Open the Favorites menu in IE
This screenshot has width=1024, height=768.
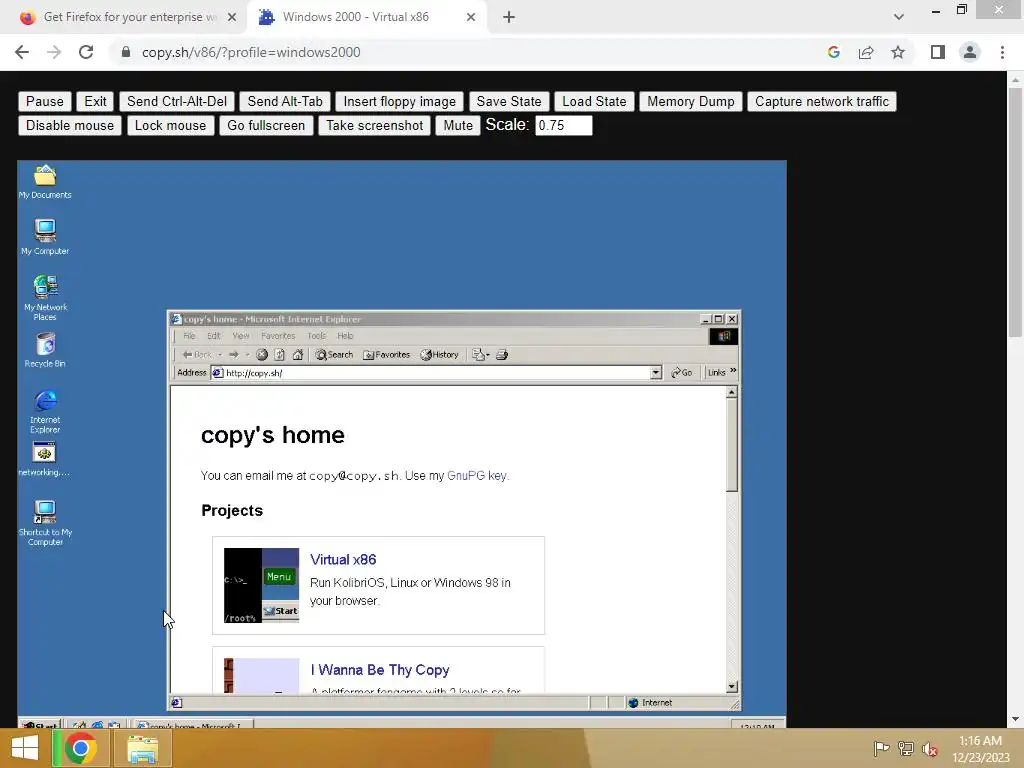tap(278, 336)
